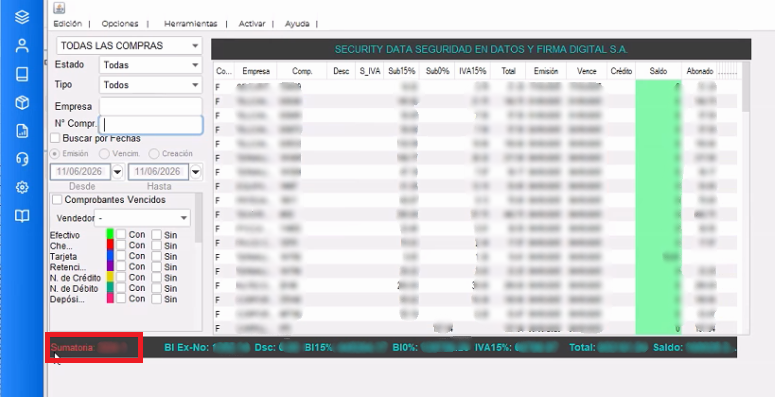Open the Desde date picker arrow
Viewport: 775px width, 397px height.
click(118, 172)
